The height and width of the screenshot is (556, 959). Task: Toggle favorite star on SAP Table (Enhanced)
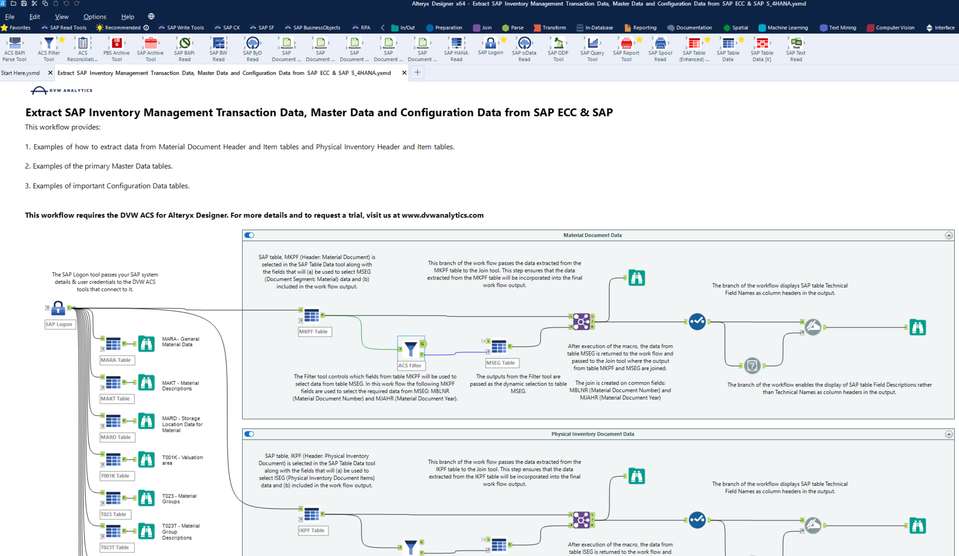707,40
